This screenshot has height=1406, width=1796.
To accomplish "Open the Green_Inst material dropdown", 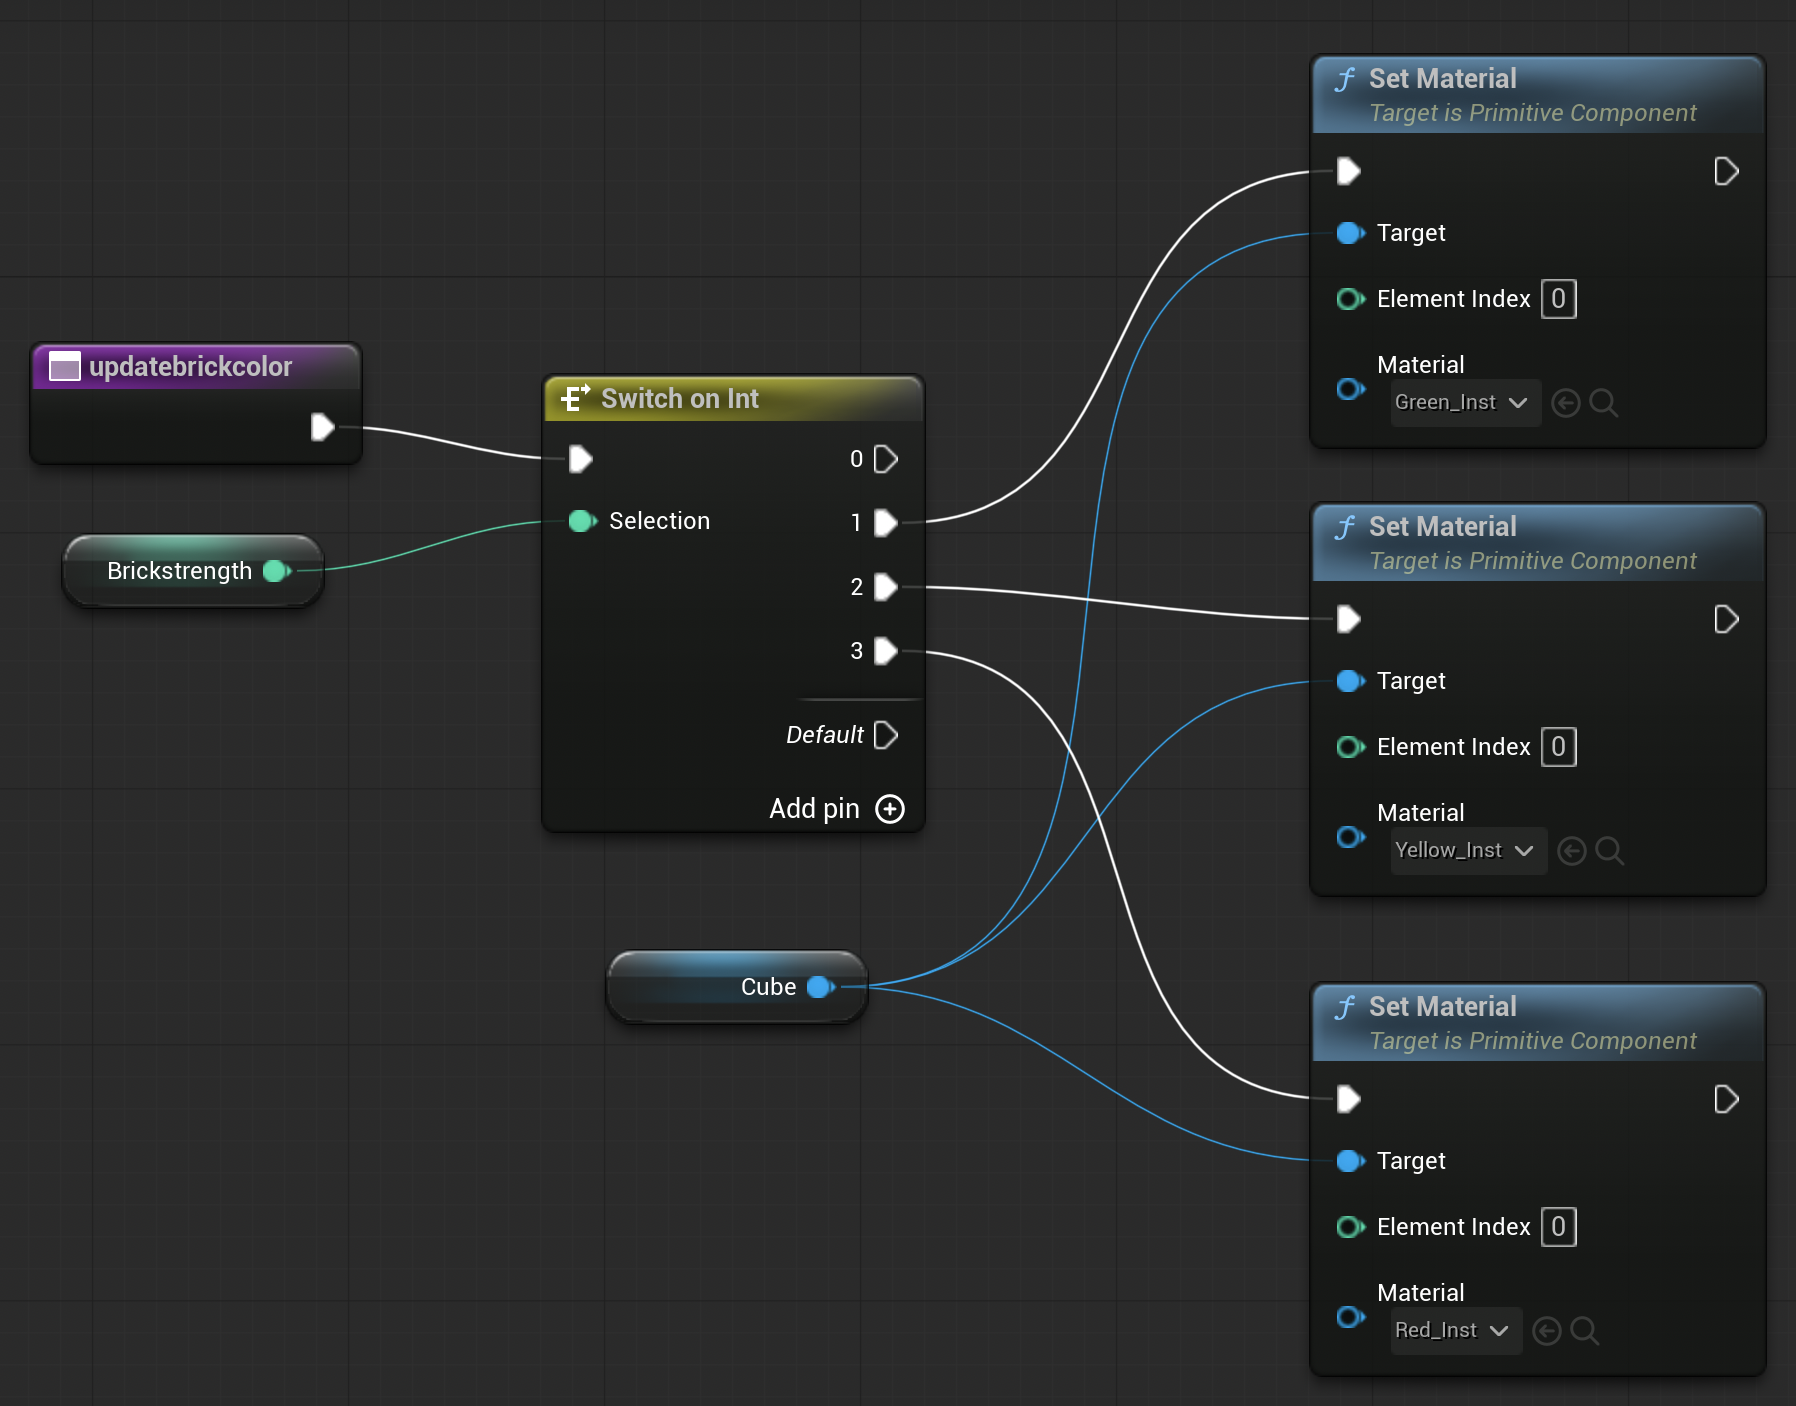I will [1465, 403].
